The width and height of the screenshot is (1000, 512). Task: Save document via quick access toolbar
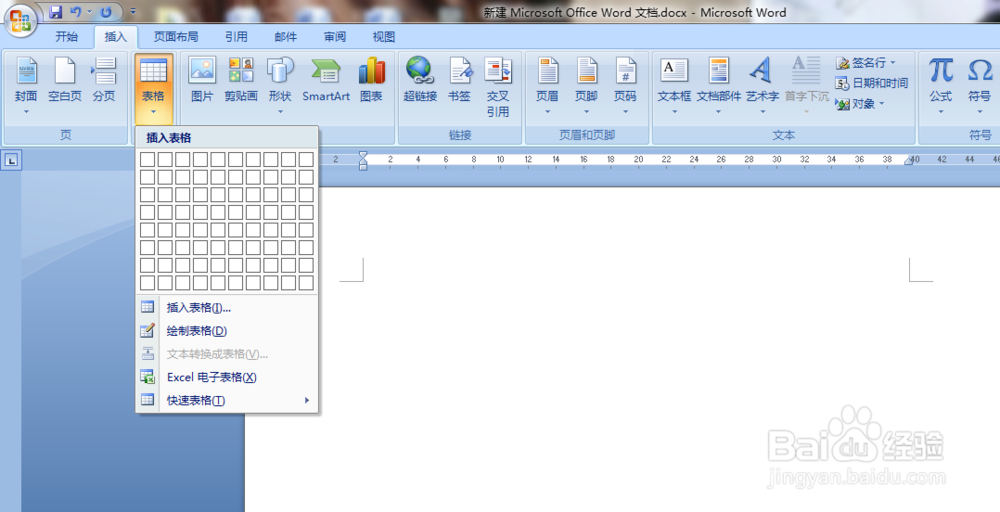[x=56, y=11]
